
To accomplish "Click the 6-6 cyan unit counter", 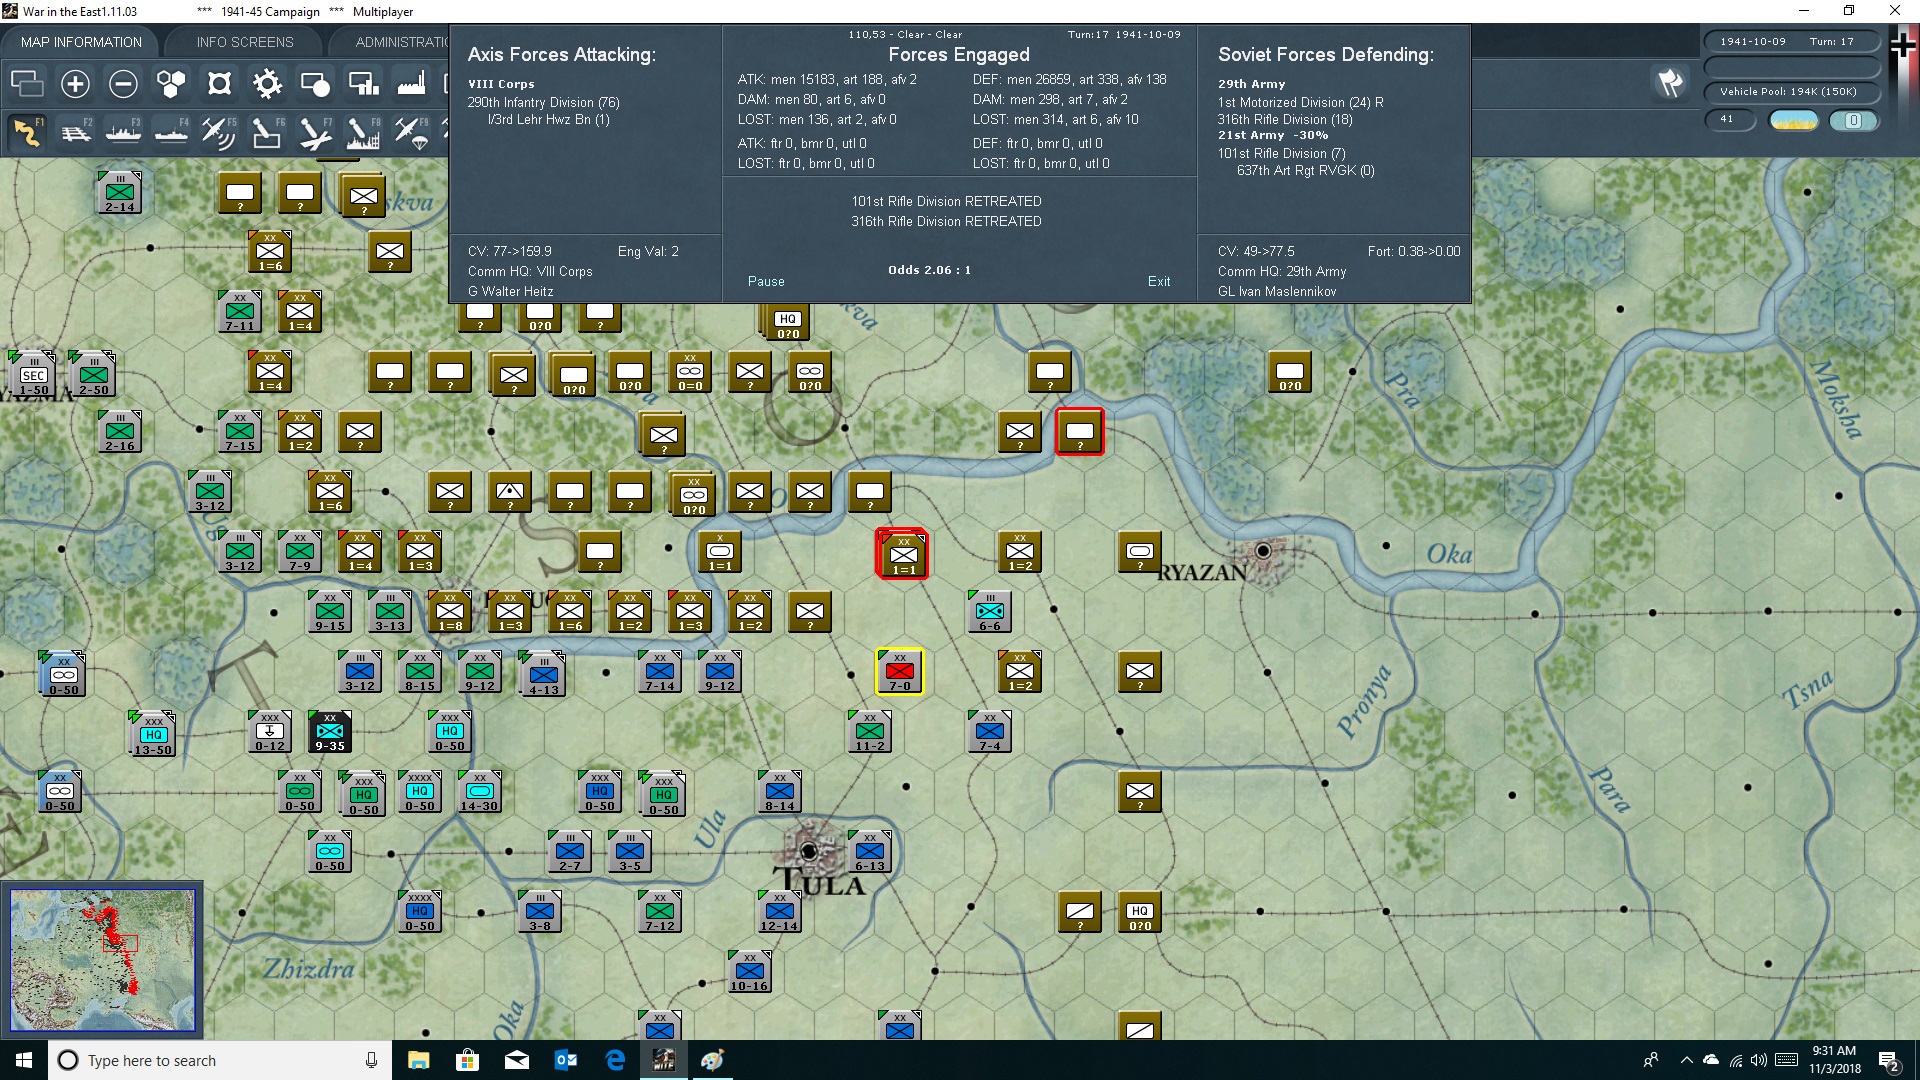I will [x=990, y=611].
